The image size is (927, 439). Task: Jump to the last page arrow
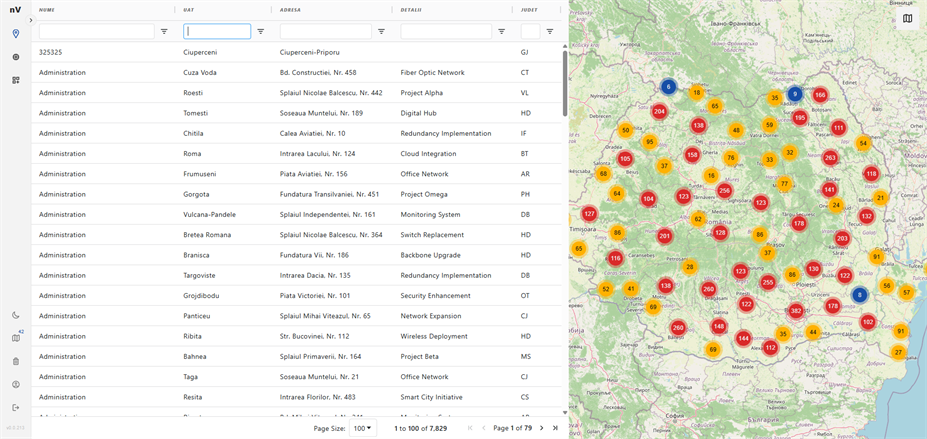coord(555,428)
